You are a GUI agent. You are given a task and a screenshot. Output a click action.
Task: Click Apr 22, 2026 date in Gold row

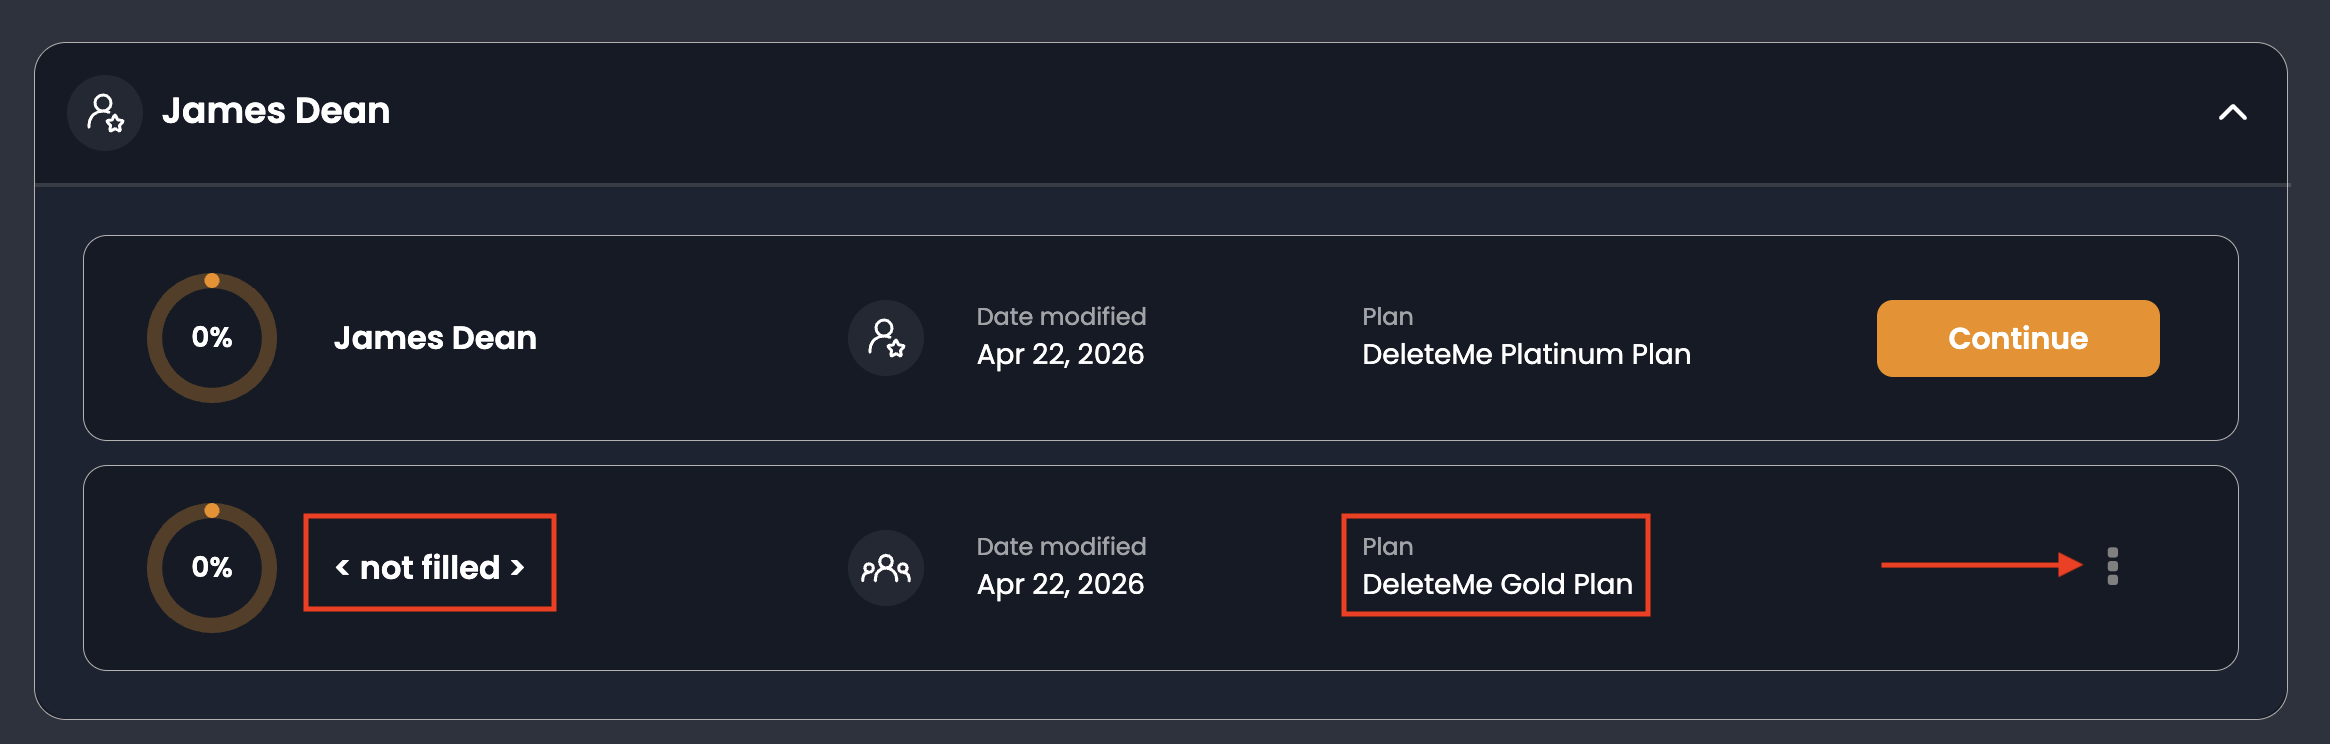tap(1060, 585)
